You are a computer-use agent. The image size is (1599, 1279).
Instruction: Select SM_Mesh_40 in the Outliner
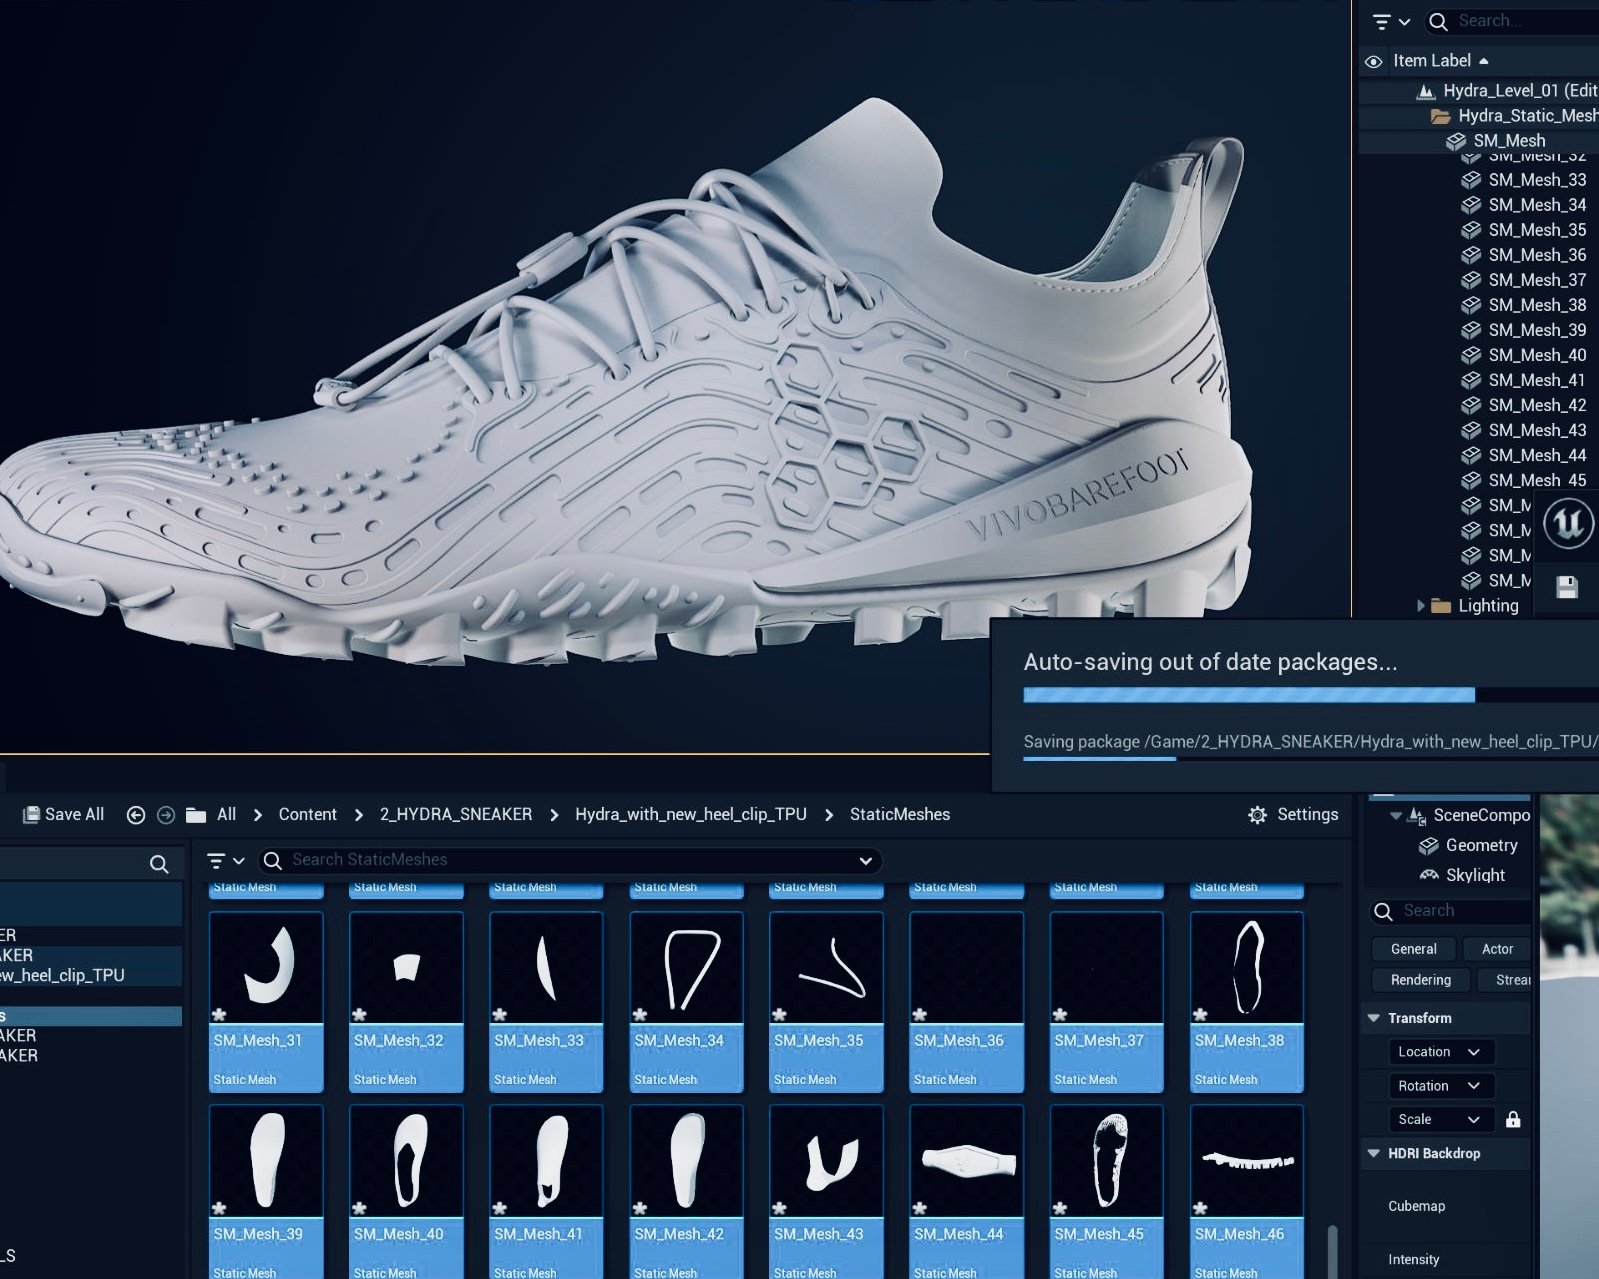(x=1537, y=355)
